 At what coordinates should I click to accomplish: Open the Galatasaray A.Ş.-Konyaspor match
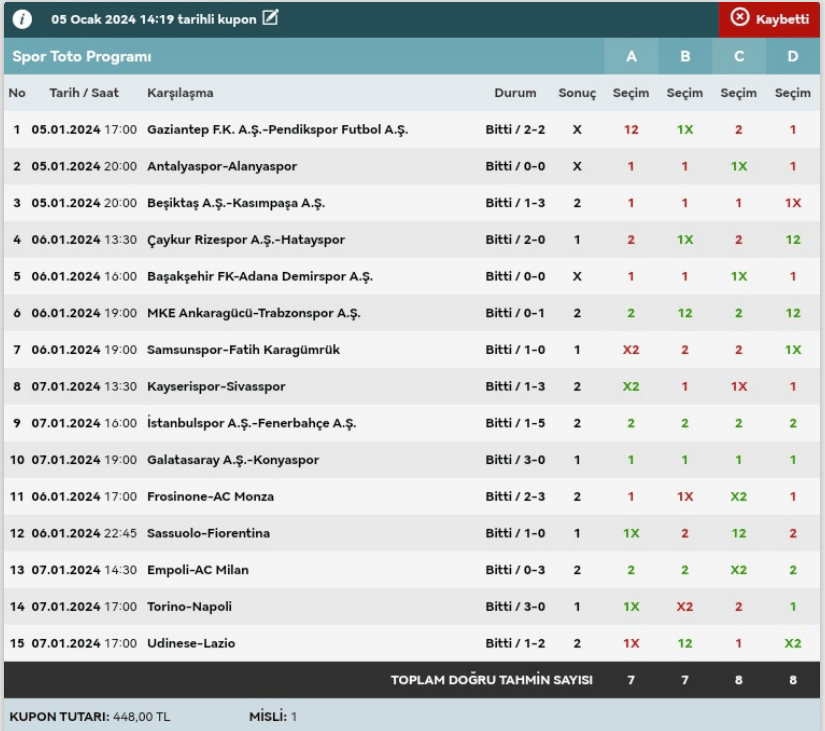[x=233, y=460]
